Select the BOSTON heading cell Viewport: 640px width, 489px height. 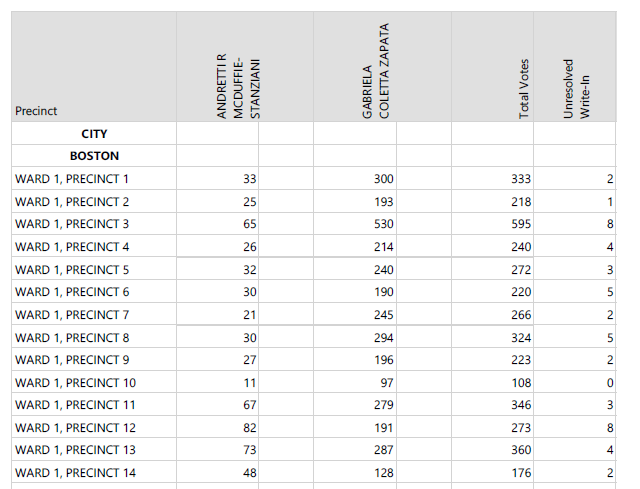click(94, 156)
